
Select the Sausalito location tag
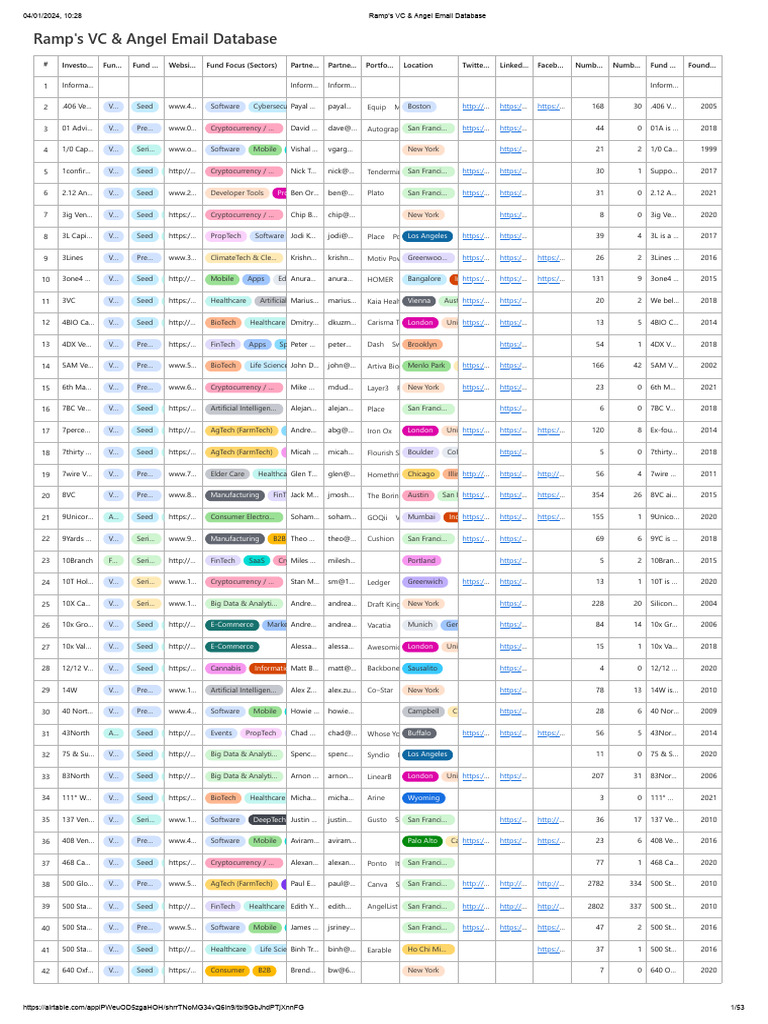pyautogui.click(x=423, y=669)
